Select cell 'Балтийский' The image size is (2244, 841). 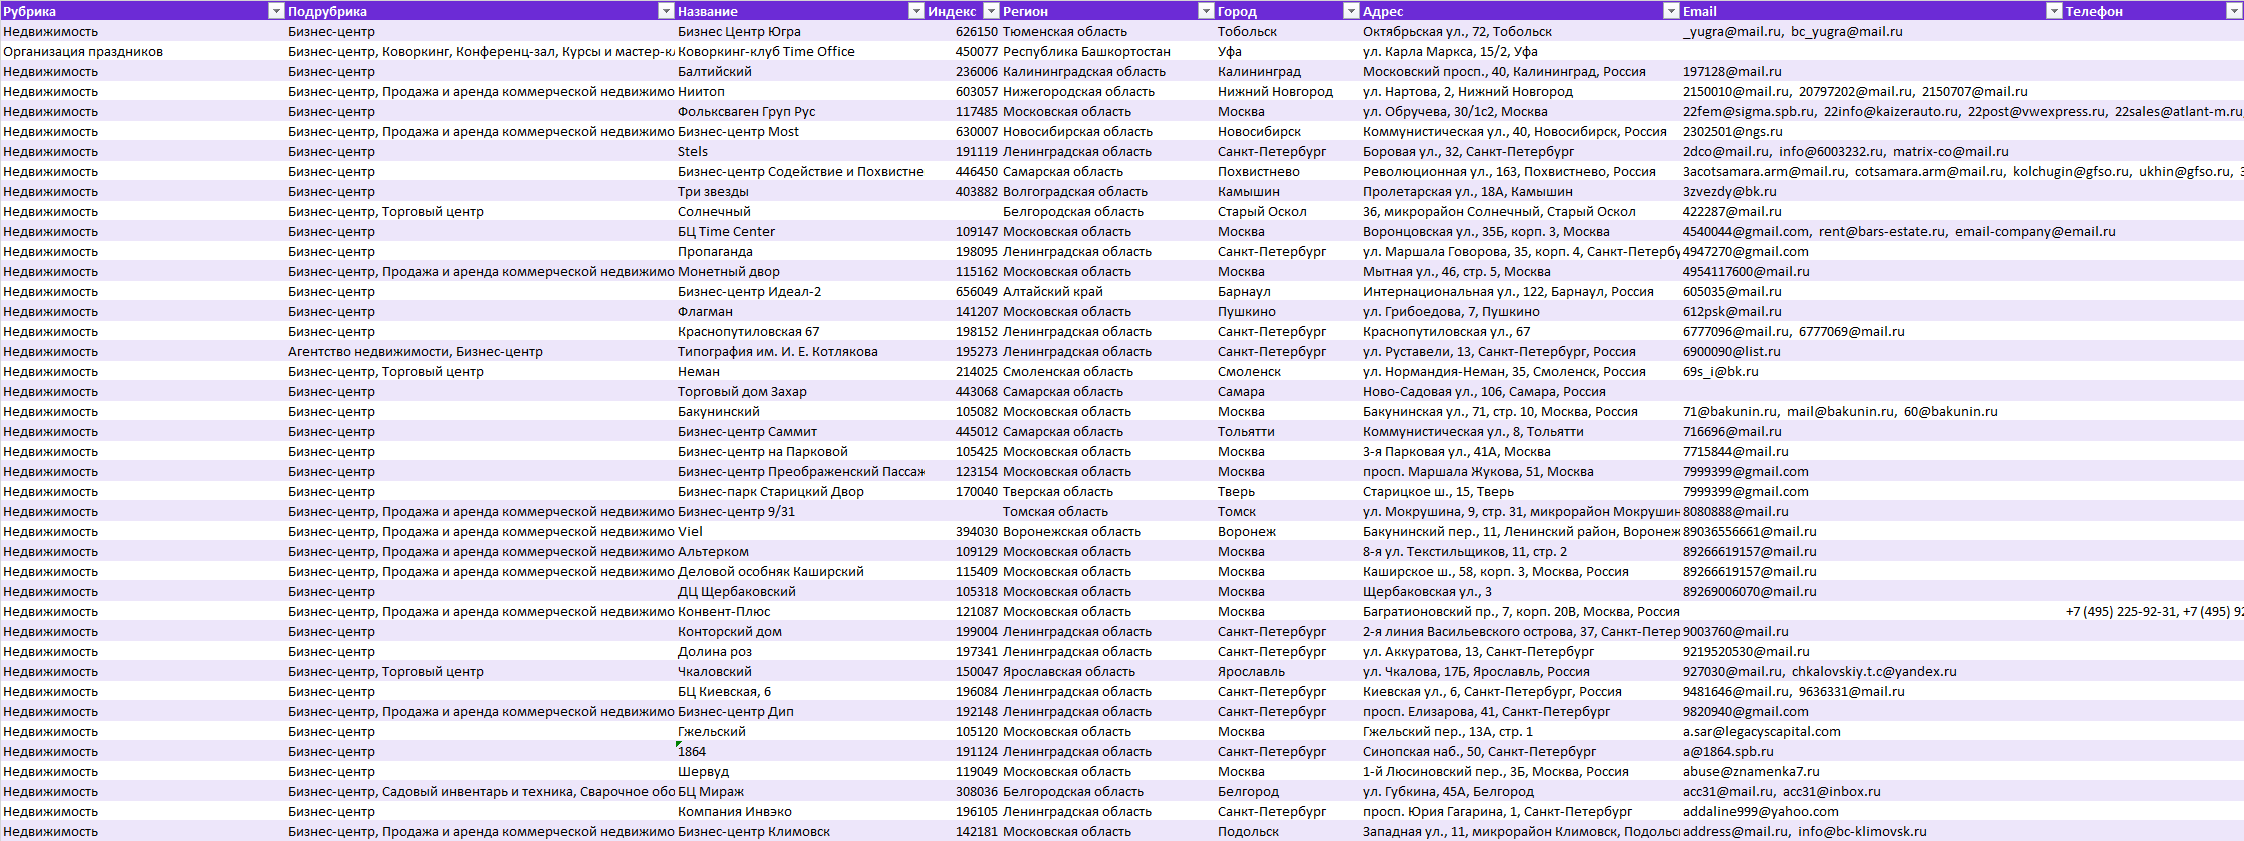(x=800, y=71)
